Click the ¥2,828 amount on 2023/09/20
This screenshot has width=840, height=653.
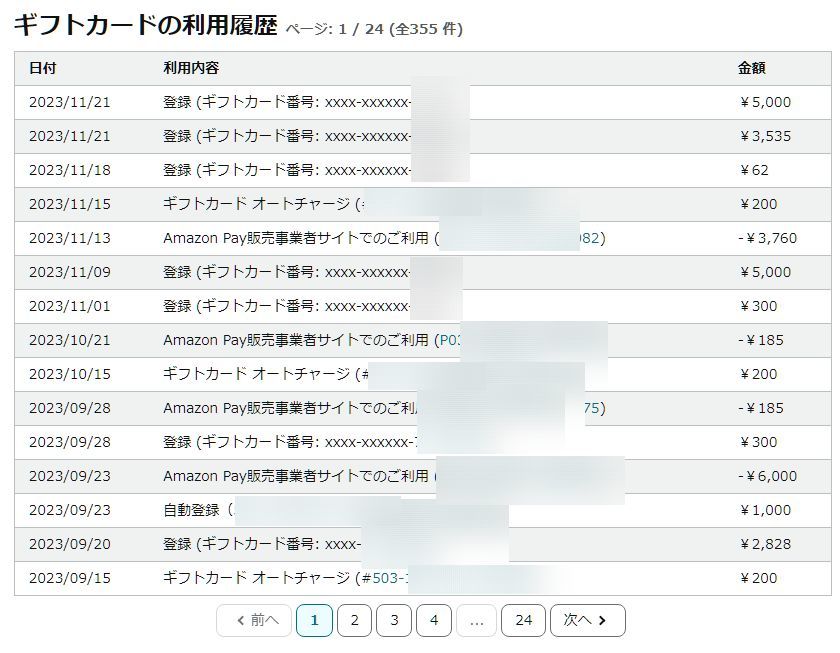[x=765, y=544]
